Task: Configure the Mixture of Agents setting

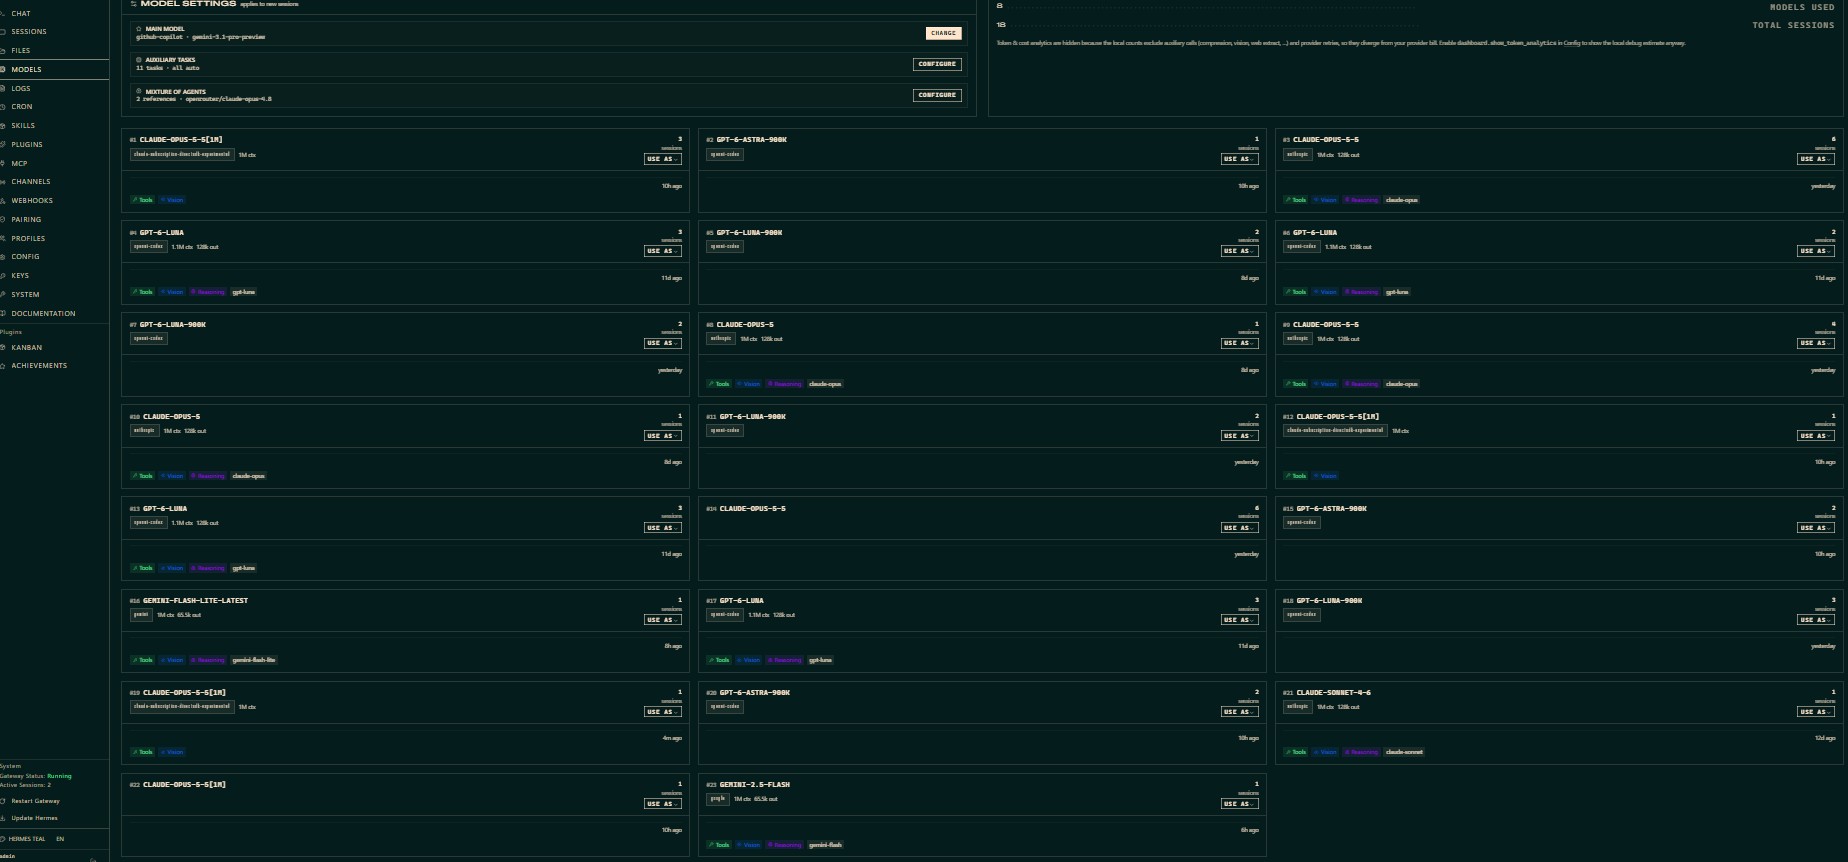Action: (937, 95)
